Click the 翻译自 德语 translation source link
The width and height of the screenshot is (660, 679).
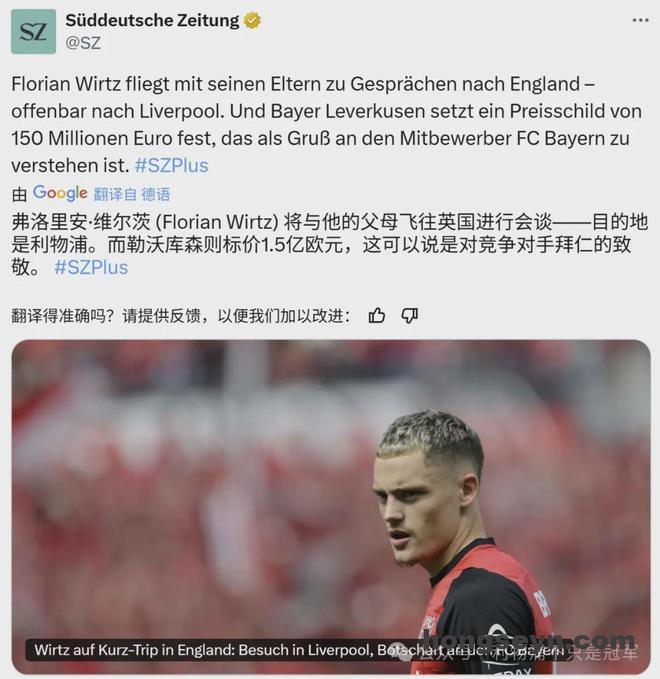(132, 194)
